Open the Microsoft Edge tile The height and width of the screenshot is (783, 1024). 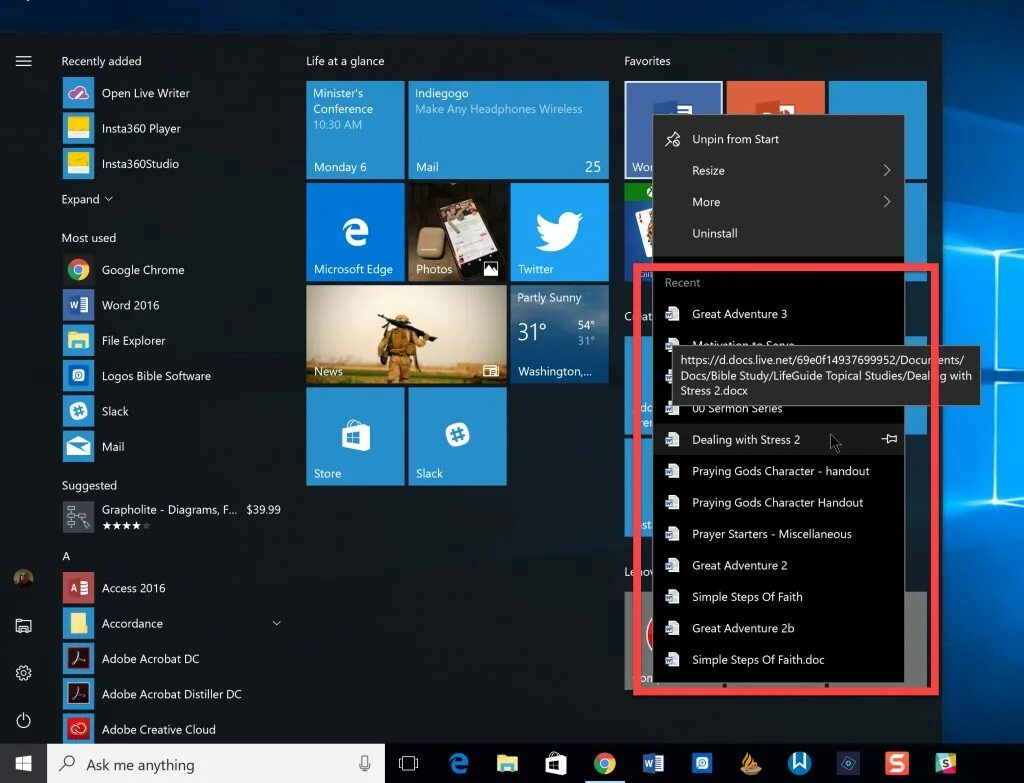(355, 232)
